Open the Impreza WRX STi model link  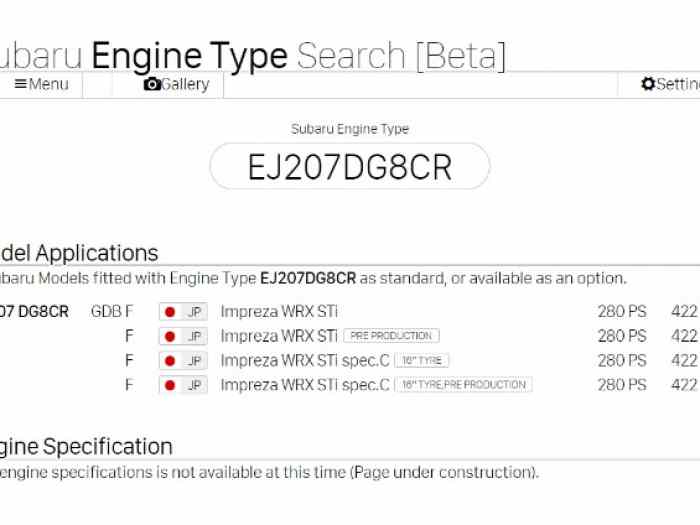tap(279, 312)
